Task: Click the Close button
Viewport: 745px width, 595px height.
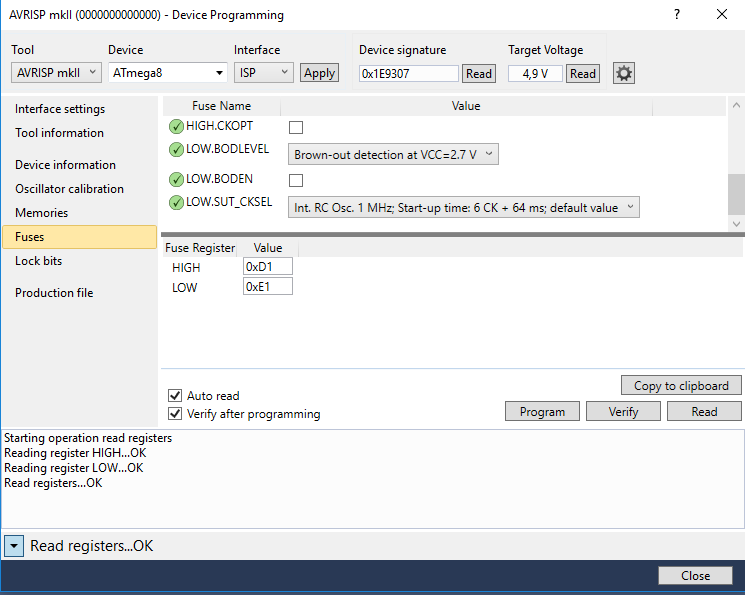Action: tap(695, 576)
